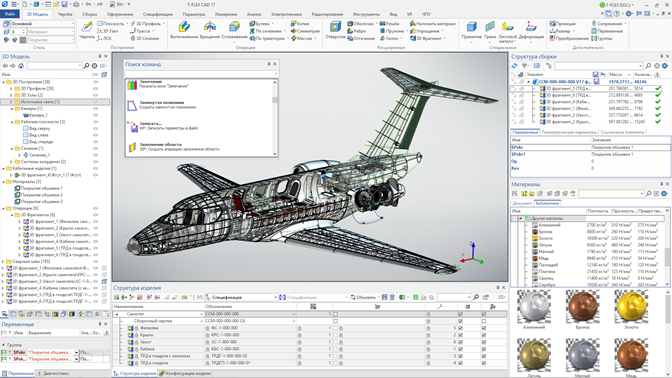Click the Копия (Copy) command
Screen dimensions: 672x378
pos(300,24)
